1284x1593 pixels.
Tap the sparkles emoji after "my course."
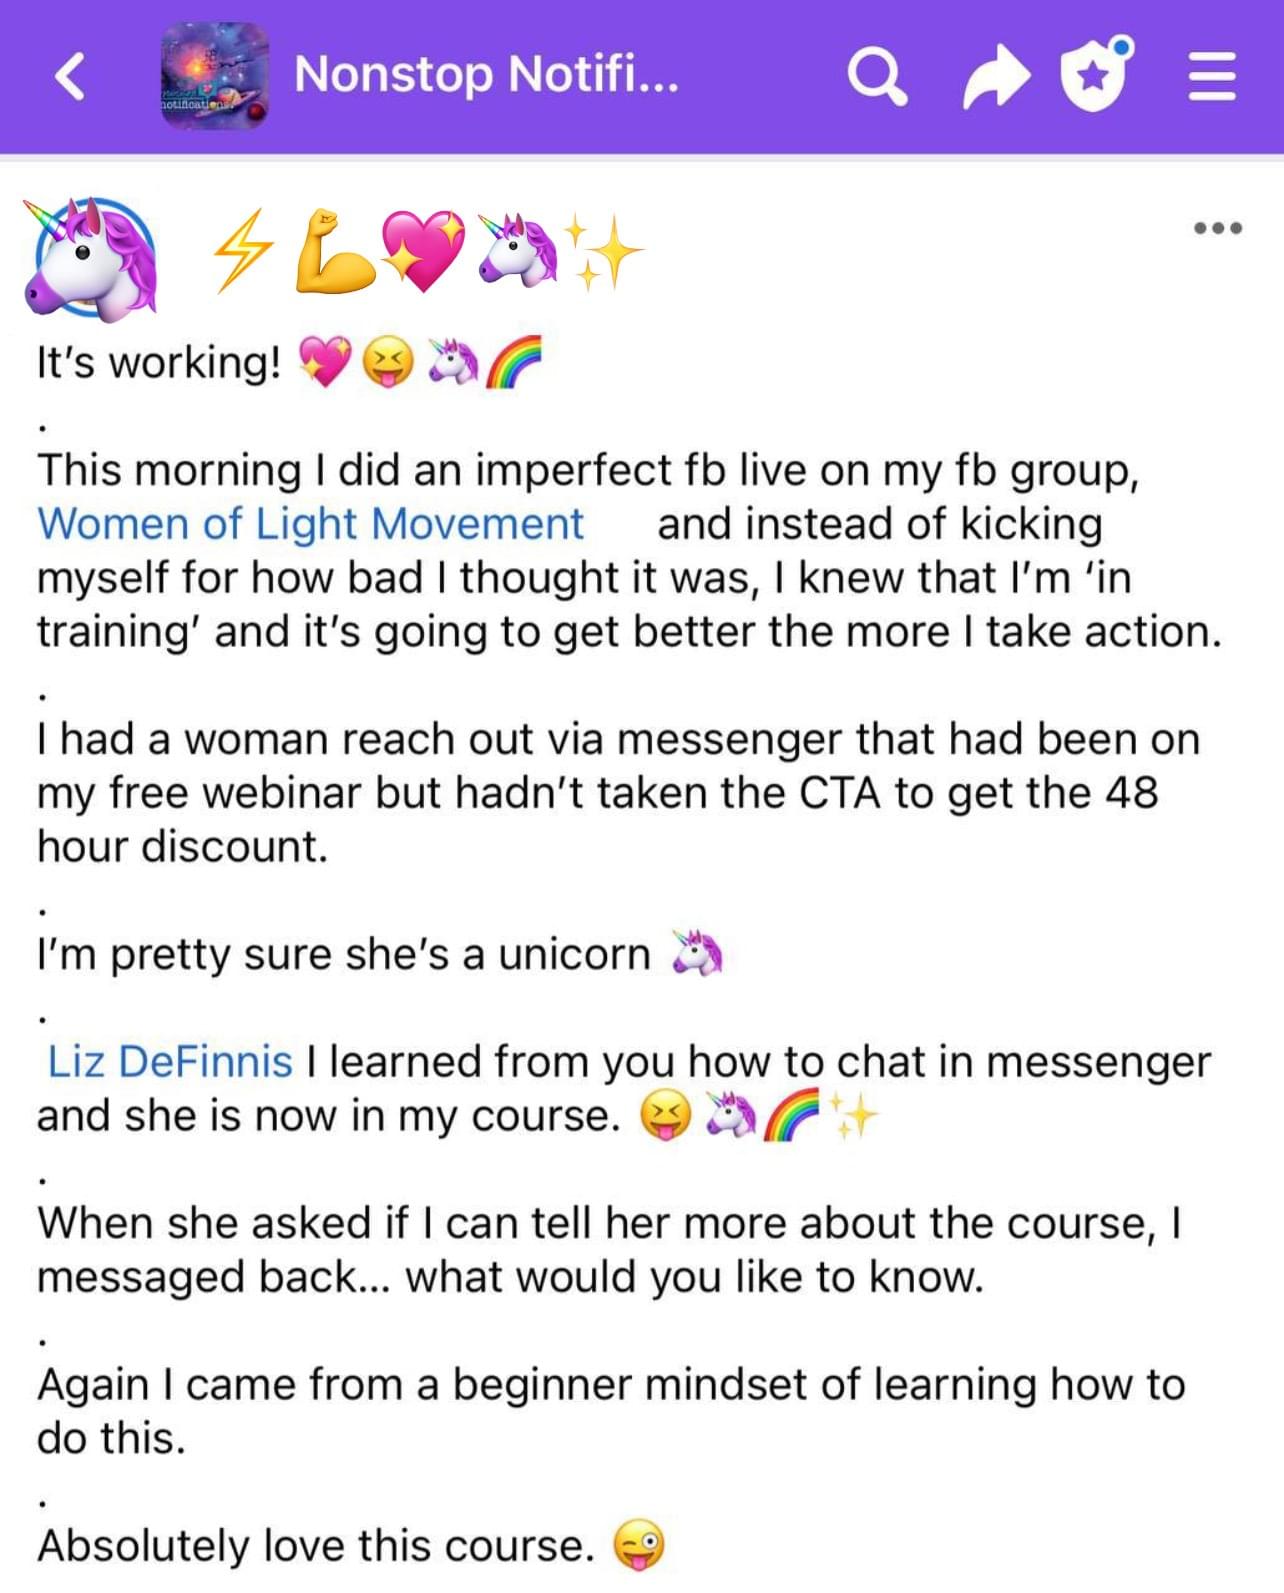(852, 1115)
